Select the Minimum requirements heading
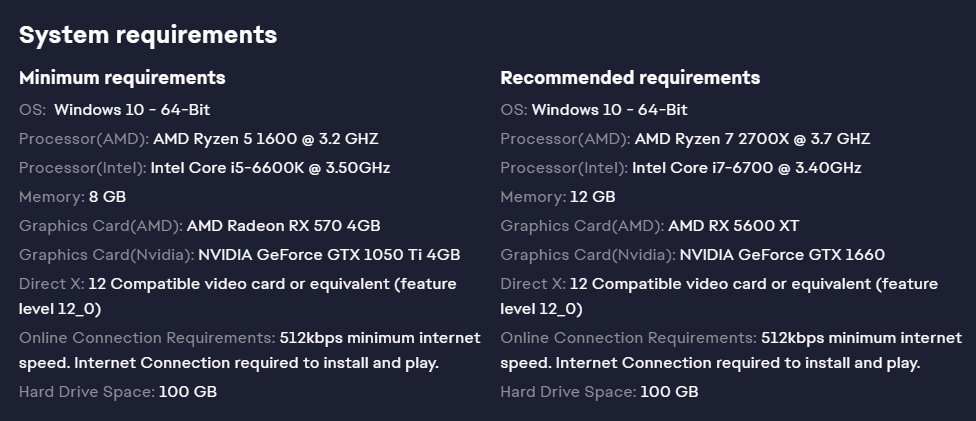The image size is (976, 421). [x=122, y=78]
